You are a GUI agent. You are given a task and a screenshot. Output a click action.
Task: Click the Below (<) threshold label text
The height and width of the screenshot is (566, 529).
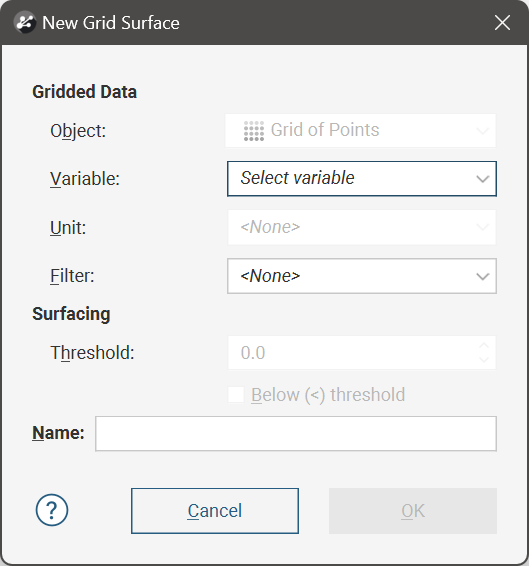coord(328,395)
